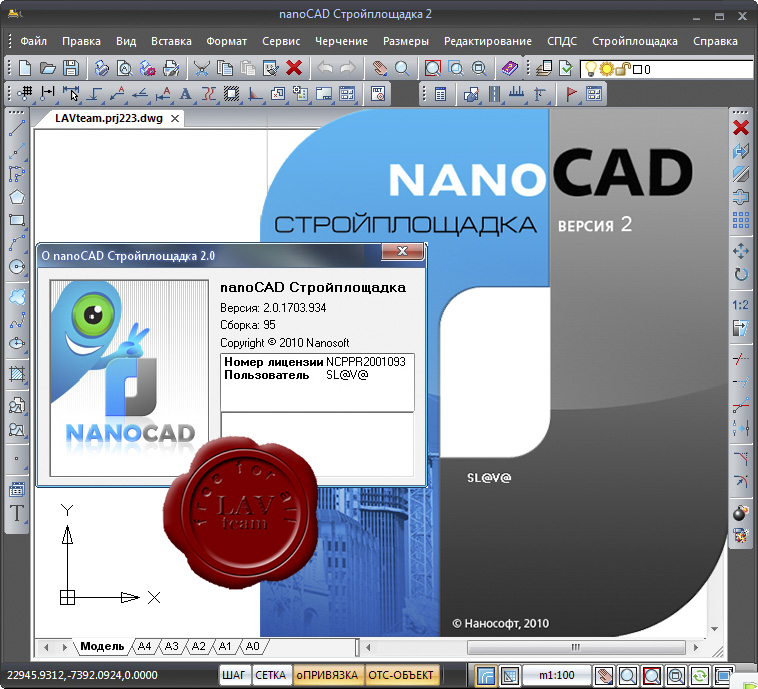This screenshot has height=689, width=758.
Task: Cut selection with the scissors icon
Action: click(201, 68)
